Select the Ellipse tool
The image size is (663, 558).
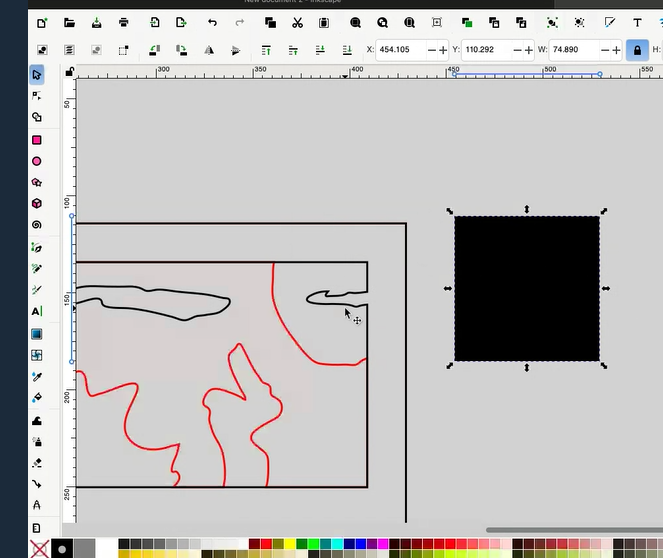[37, 161]
